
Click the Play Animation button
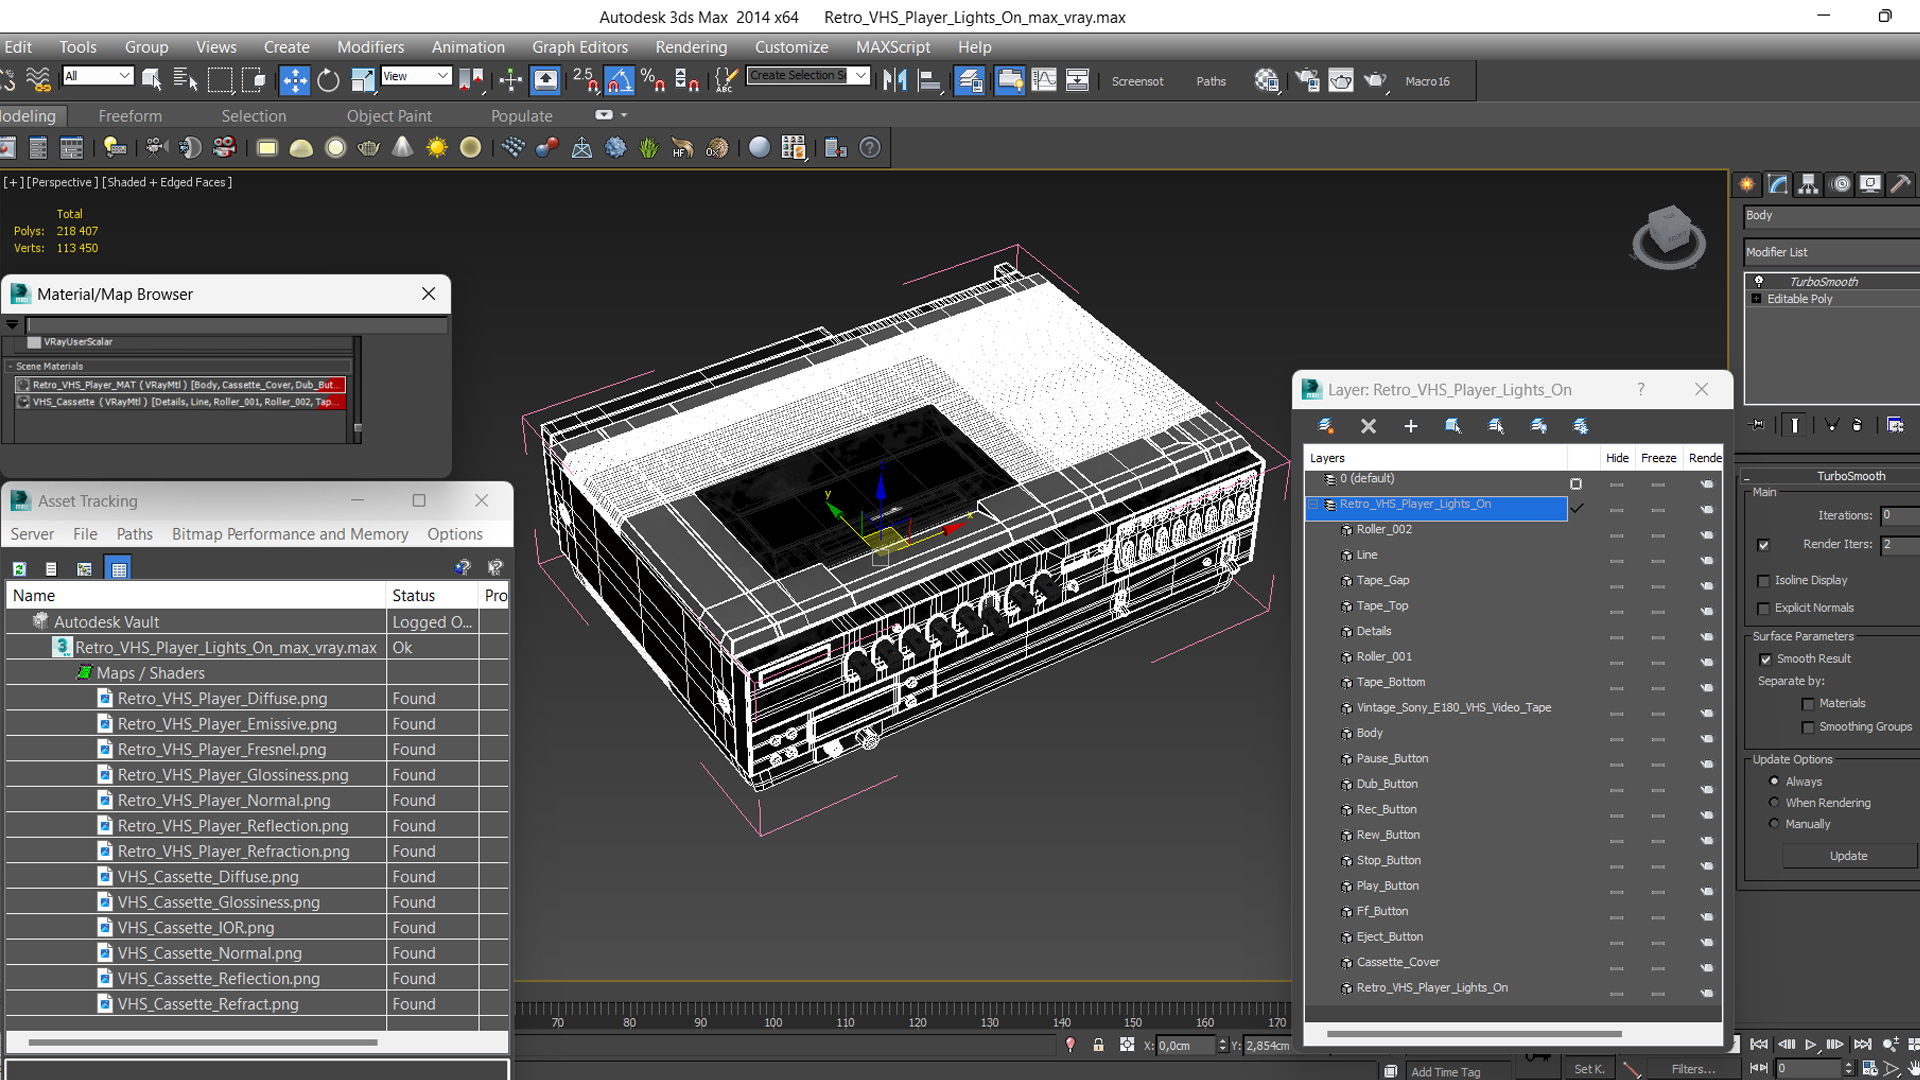(x=1810, y=1044)
